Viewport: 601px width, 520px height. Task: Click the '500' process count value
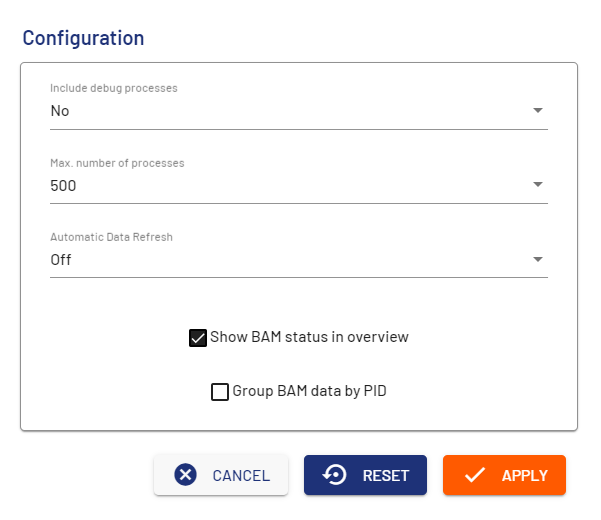(x=64, y=186)
